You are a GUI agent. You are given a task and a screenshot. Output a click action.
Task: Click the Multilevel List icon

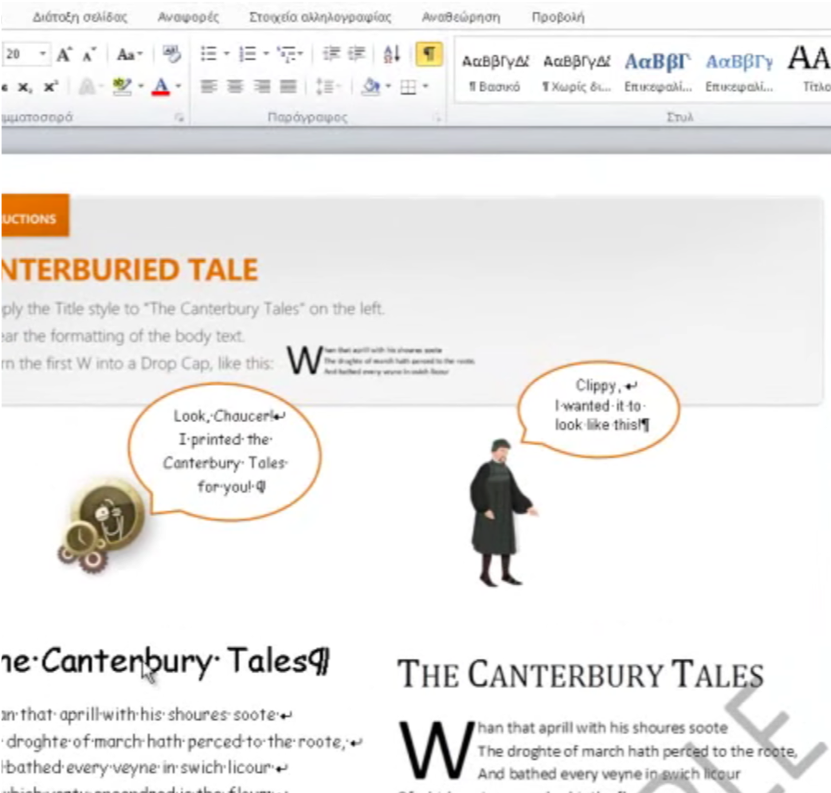click(287, 54)
